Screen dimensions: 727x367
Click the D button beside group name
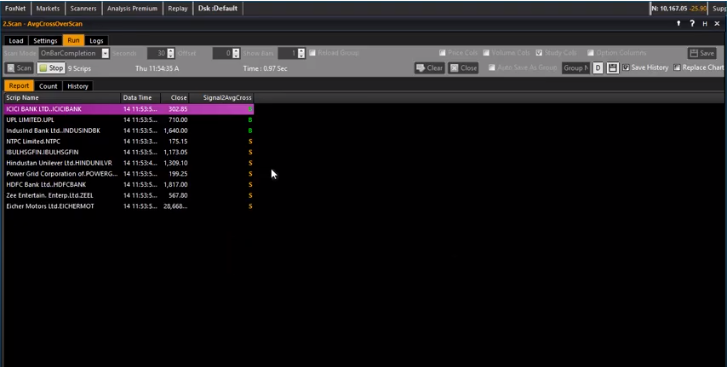tap(598, 68)
